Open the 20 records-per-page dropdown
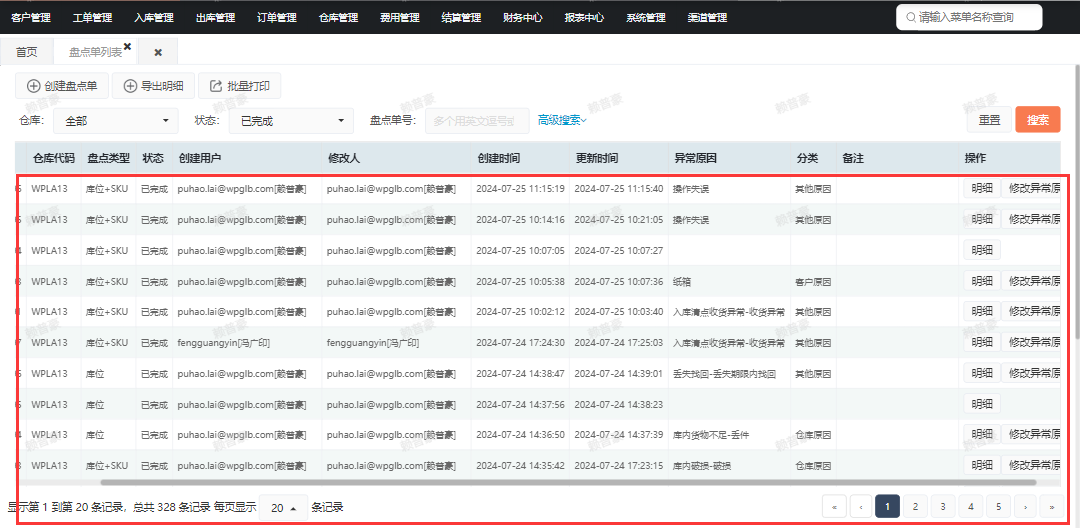Viewport: 1080px width, 528px height. (x=284, y=508)
